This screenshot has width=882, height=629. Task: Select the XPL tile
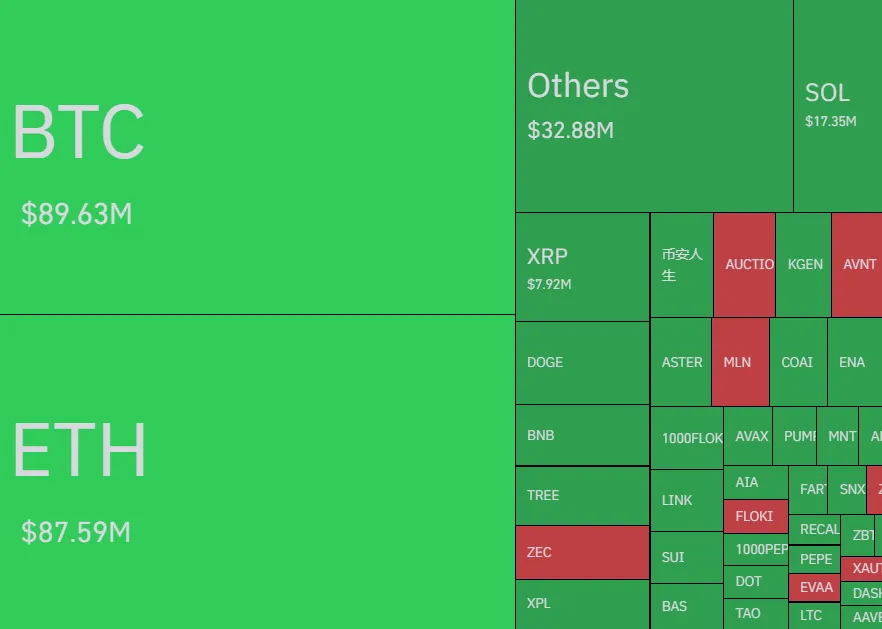[x=582, y=604]
